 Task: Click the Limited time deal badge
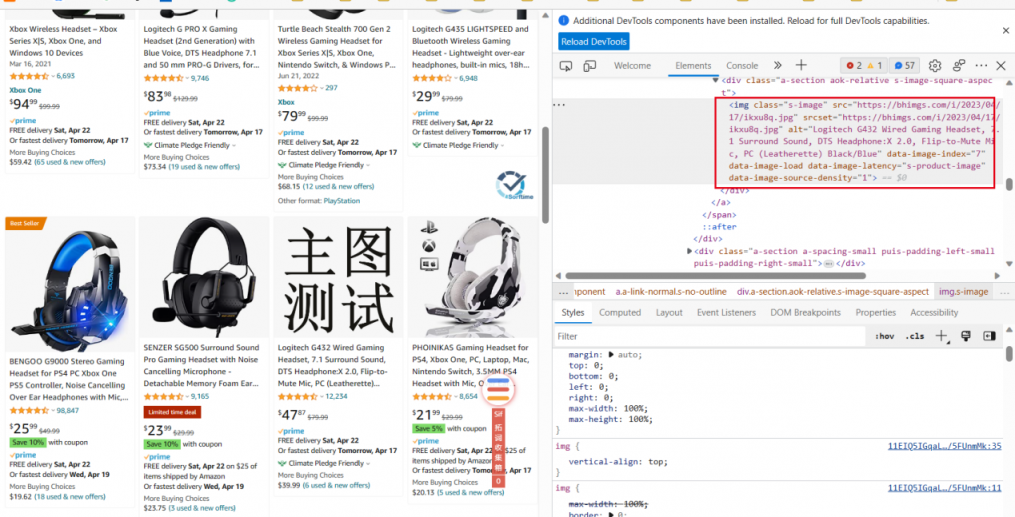click(172, 412)
